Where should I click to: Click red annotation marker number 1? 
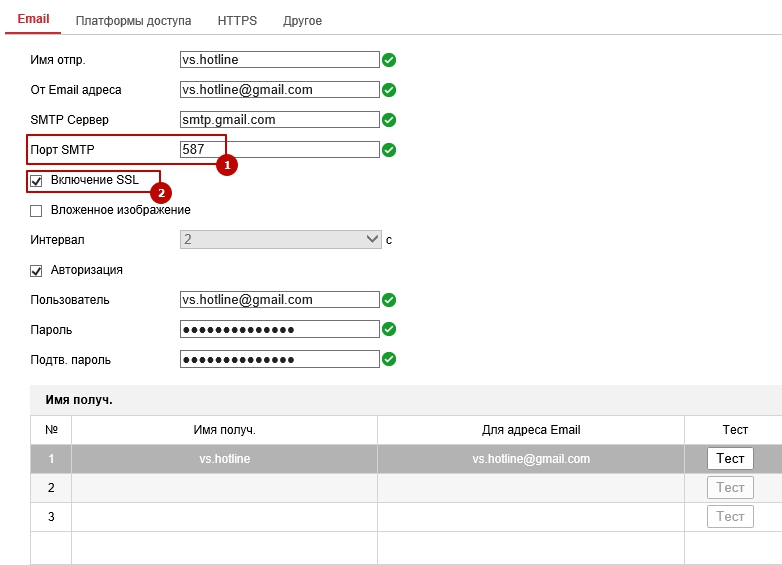(227, 164)
